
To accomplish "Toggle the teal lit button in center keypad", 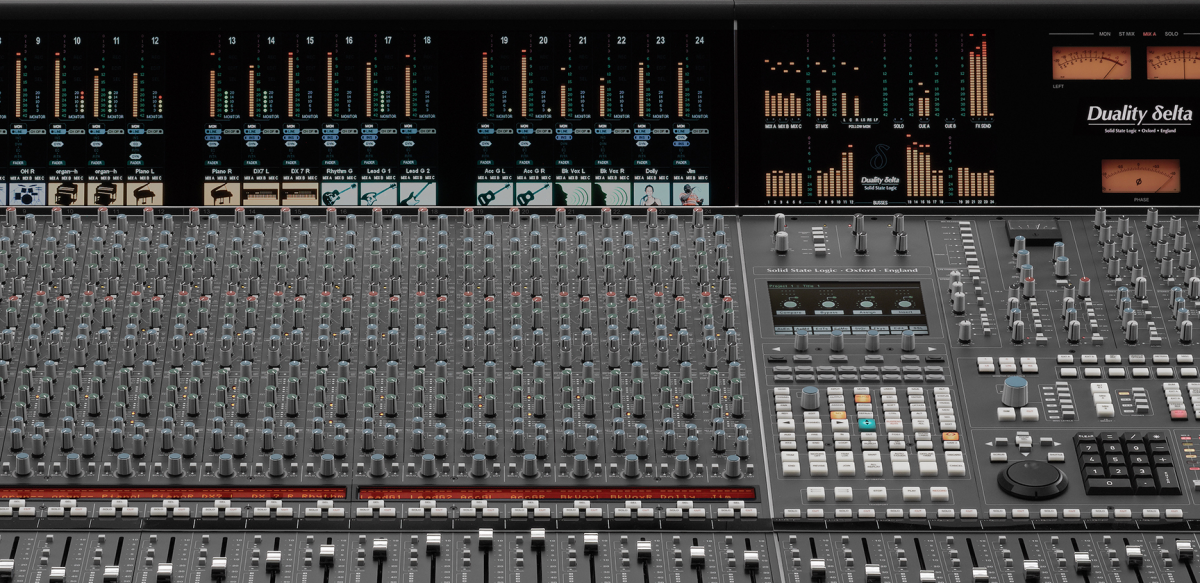I will [x=866, y=423].
